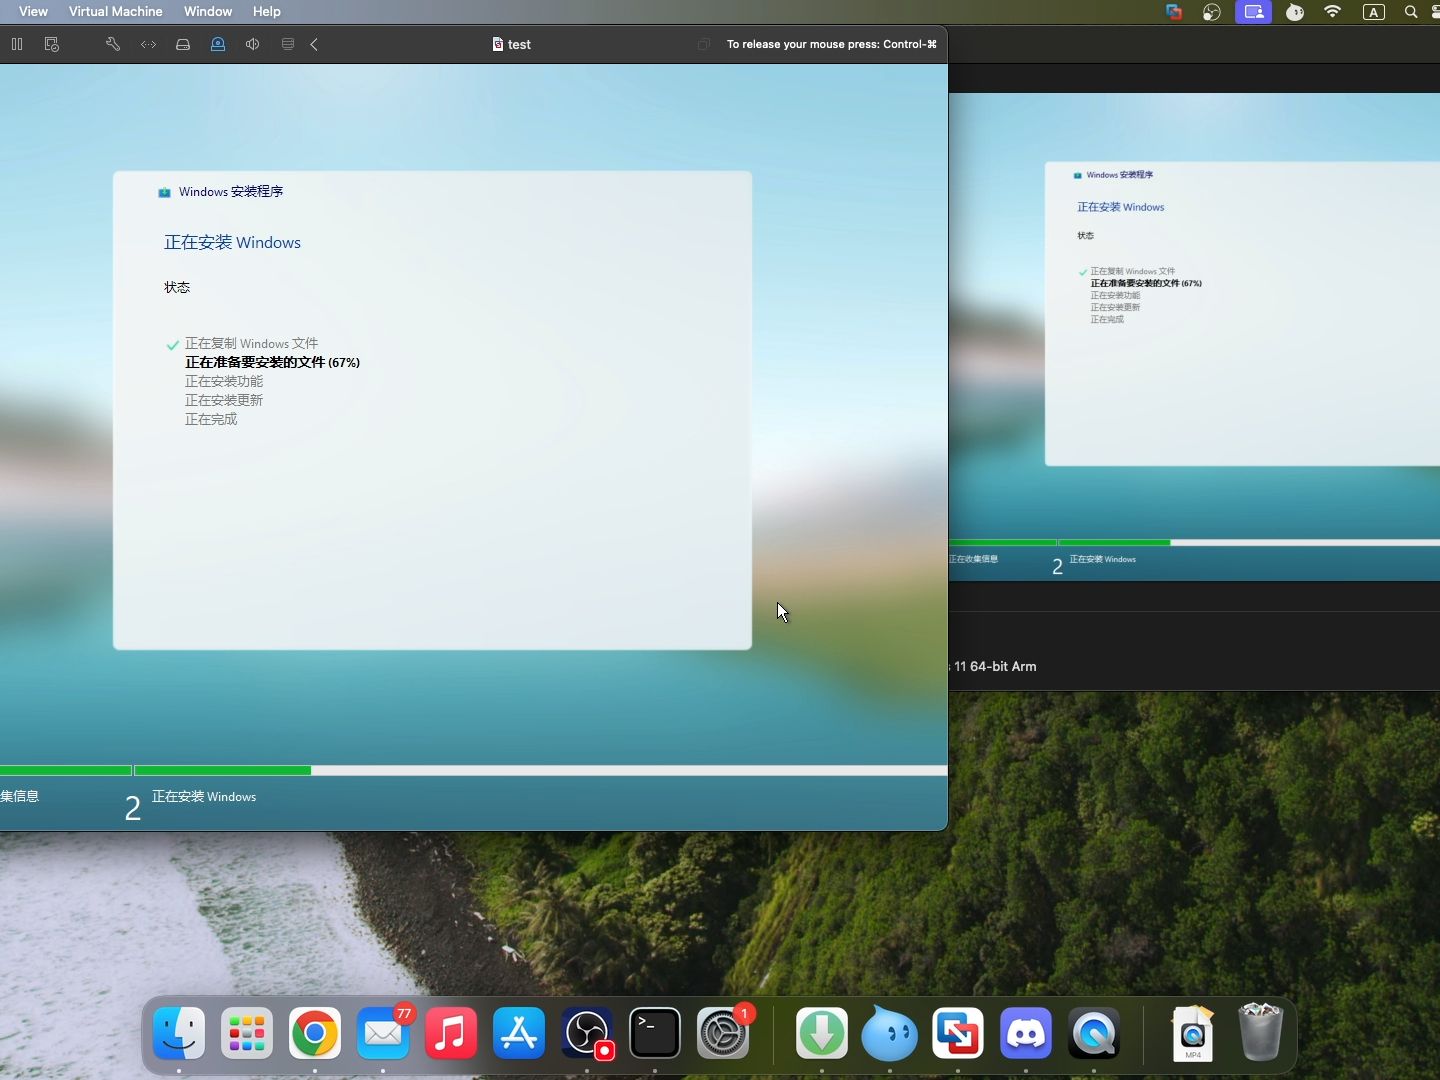Screen dimensions: 1440x1080
Task: Click the Windows setup icon in the installer title
Action: (164, 192)
